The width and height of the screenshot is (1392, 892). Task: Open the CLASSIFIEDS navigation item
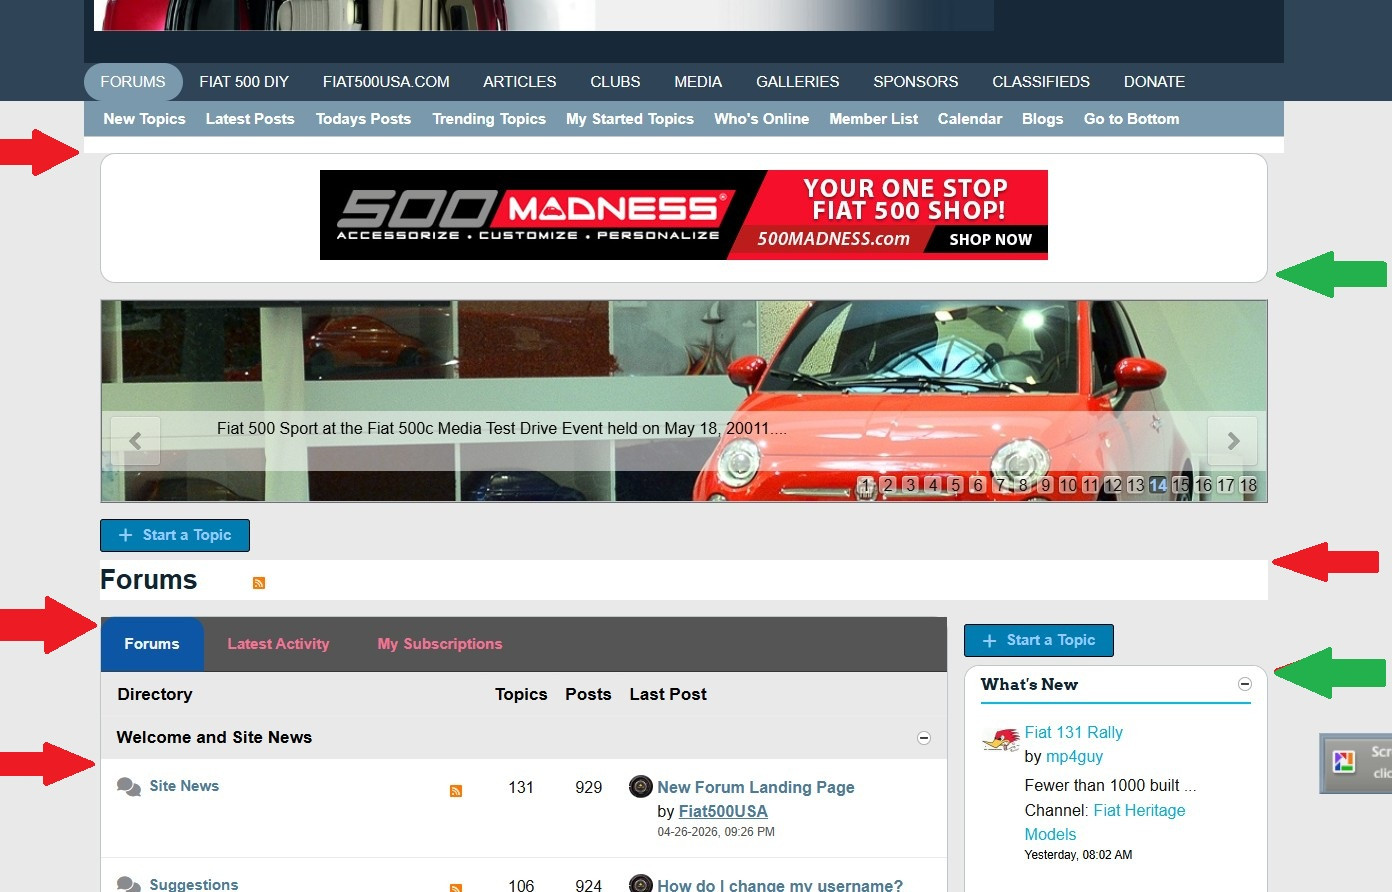click(1041, 82)
